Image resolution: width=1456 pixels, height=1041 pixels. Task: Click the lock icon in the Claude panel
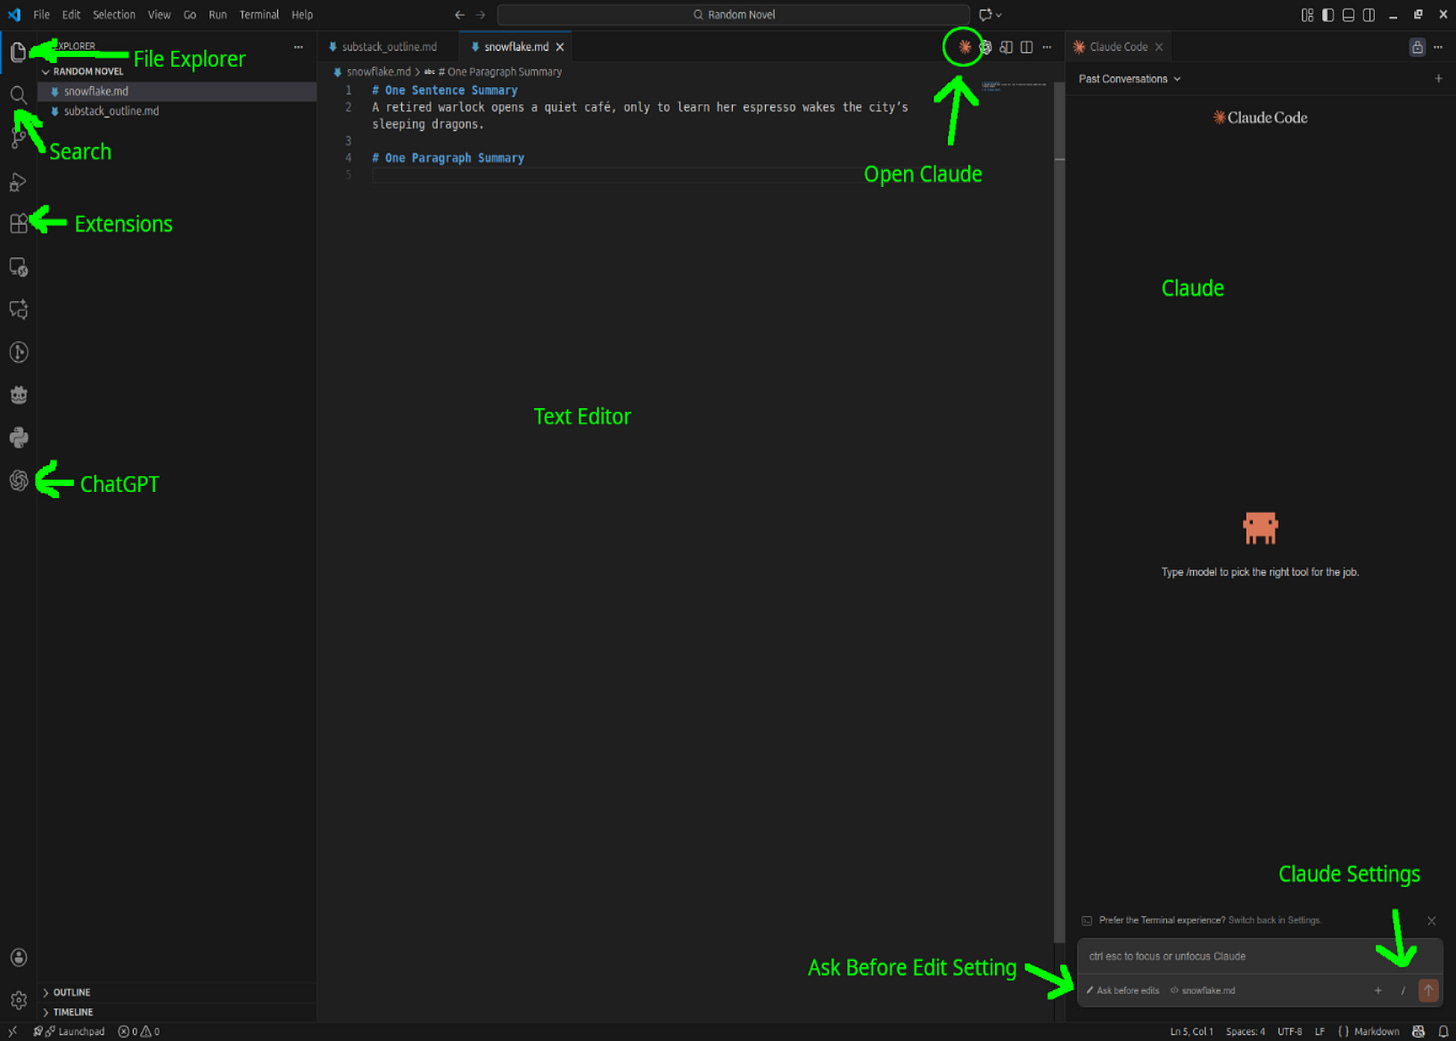tap(1416, 47)
